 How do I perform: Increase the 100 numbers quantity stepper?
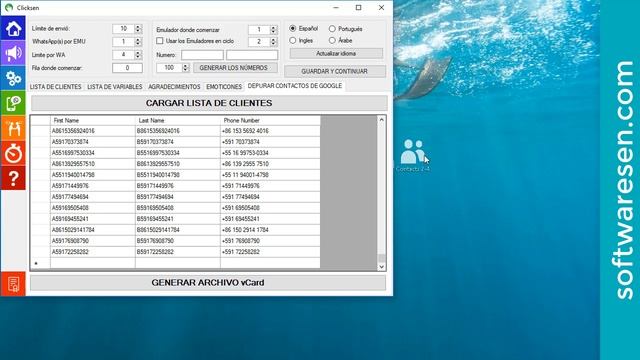click(186, 66)
